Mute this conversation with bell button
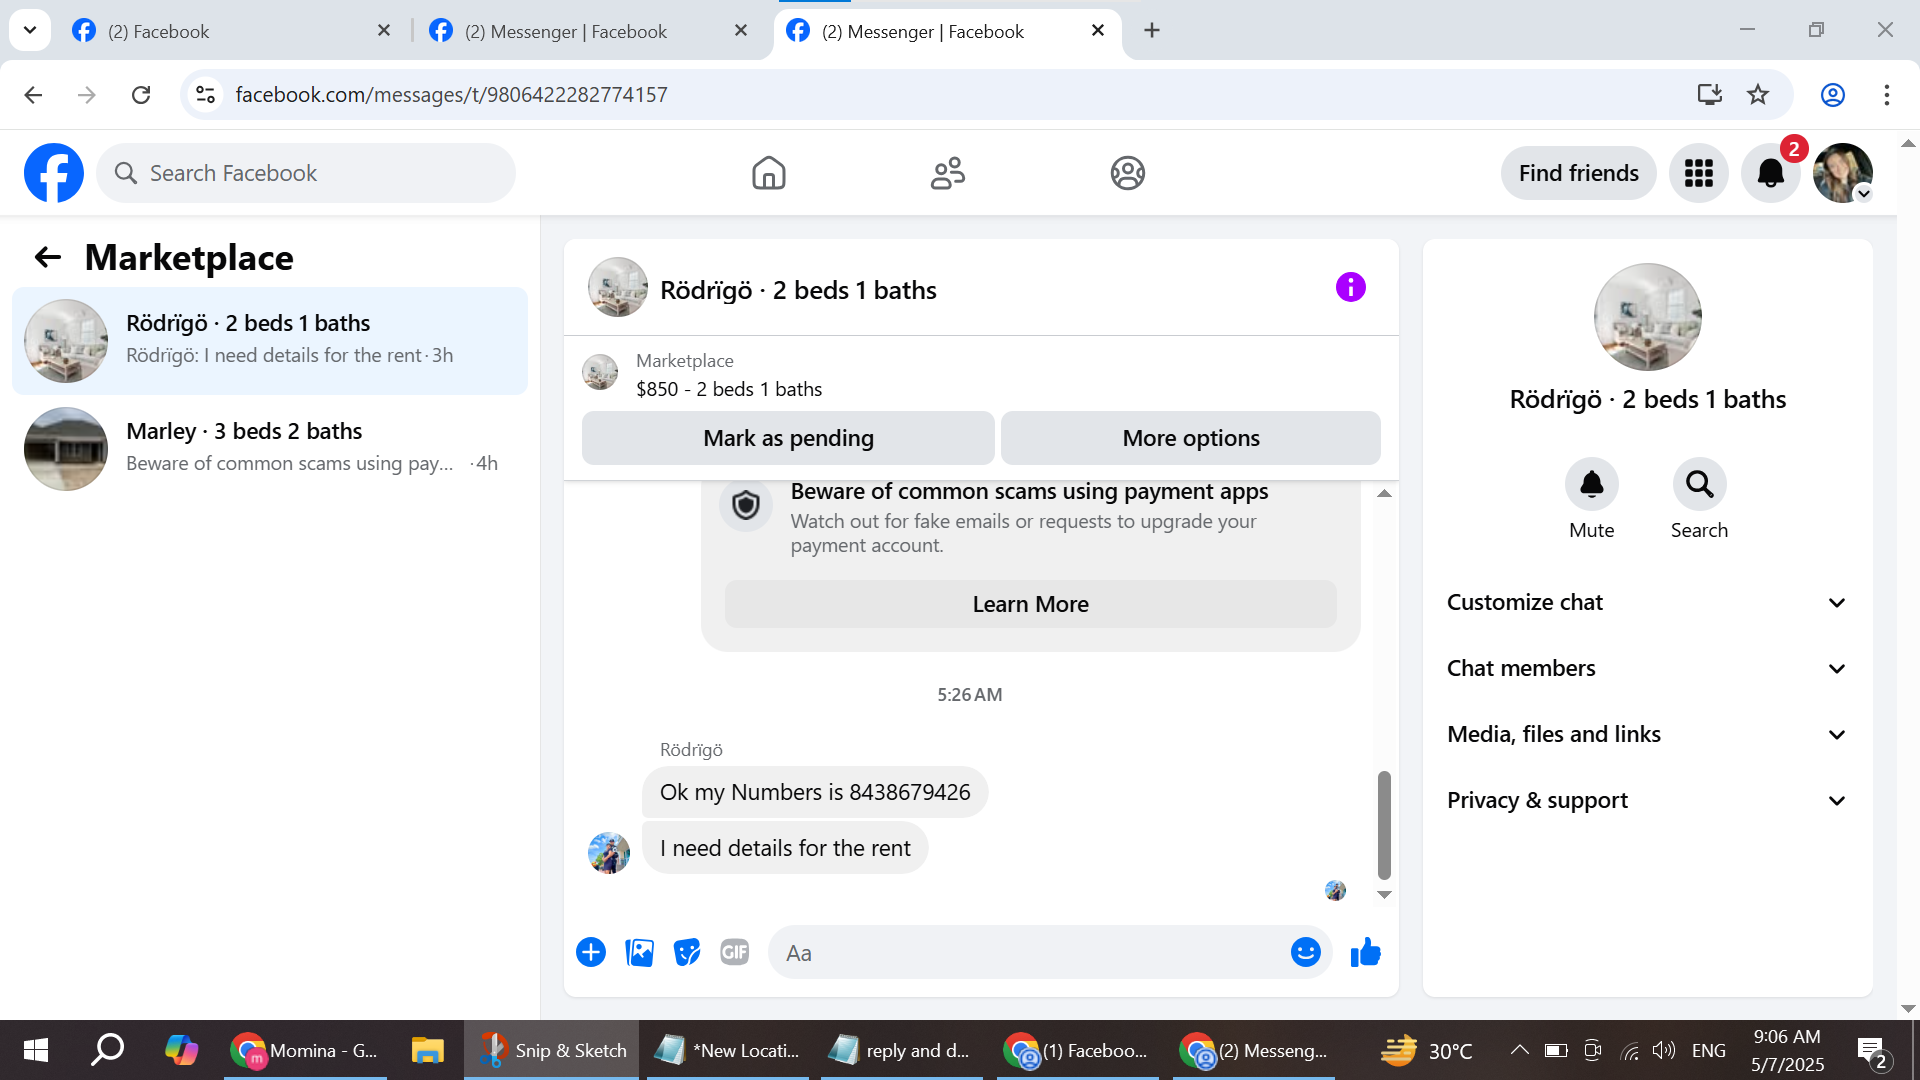Viewport: 1920px width, 1080px height. [x=1591, y=485]
